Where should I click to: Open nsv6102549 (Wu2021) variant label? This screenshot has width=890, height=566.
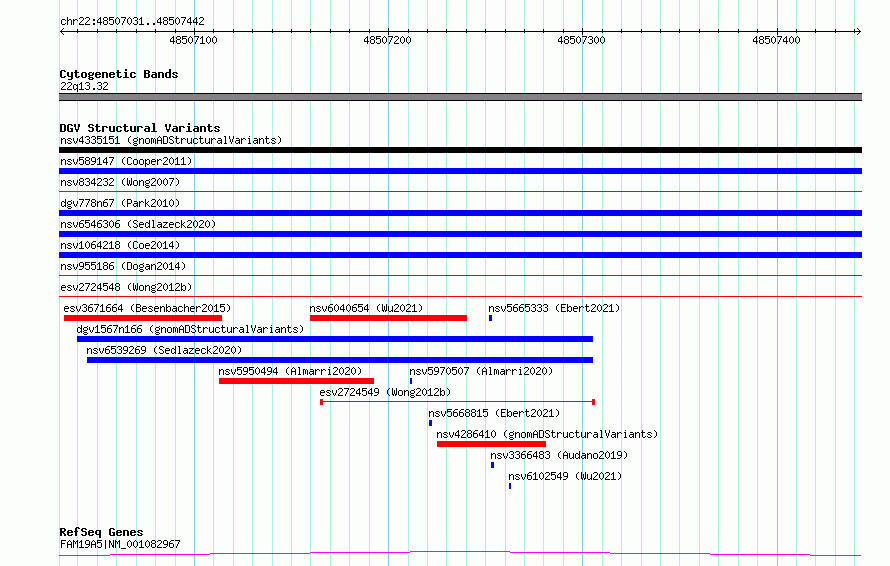[565, 476]
